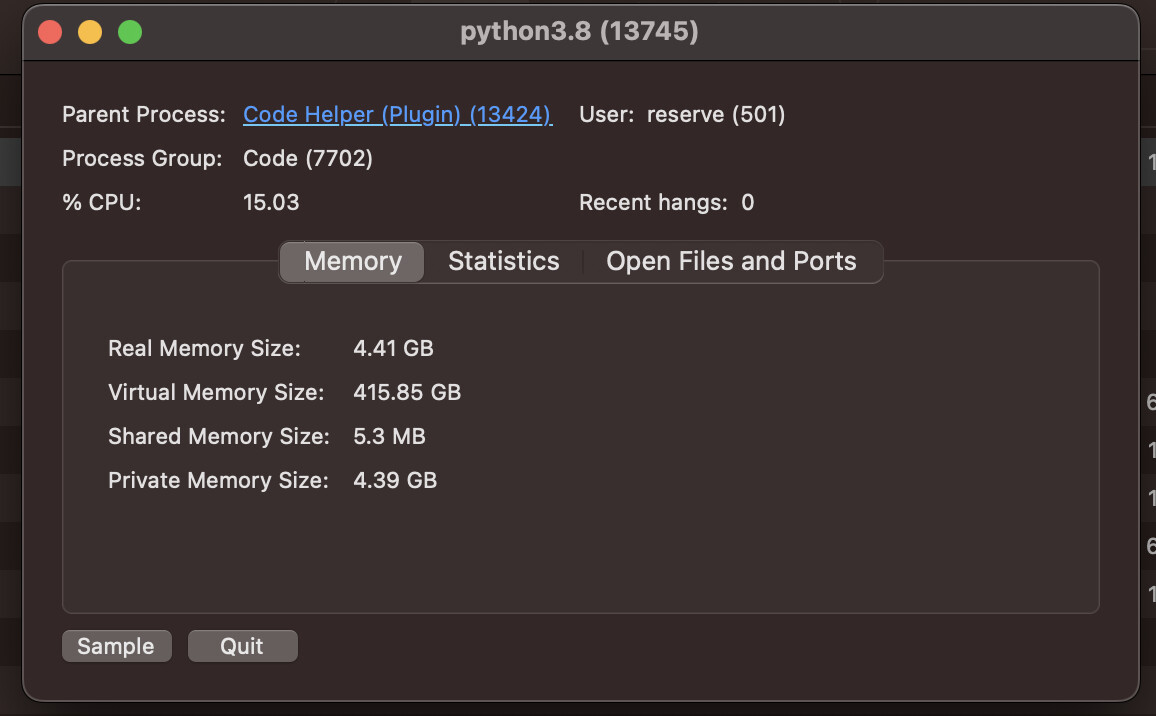The image size is (1156, 716).
Task: Click the python3.8 (13745) window title
Action: [579, 31]
